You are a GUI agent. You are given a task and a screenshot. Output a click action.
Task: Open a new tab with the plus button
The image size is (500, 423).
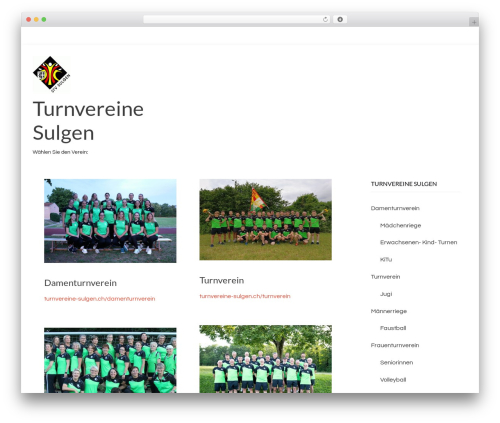474,22
